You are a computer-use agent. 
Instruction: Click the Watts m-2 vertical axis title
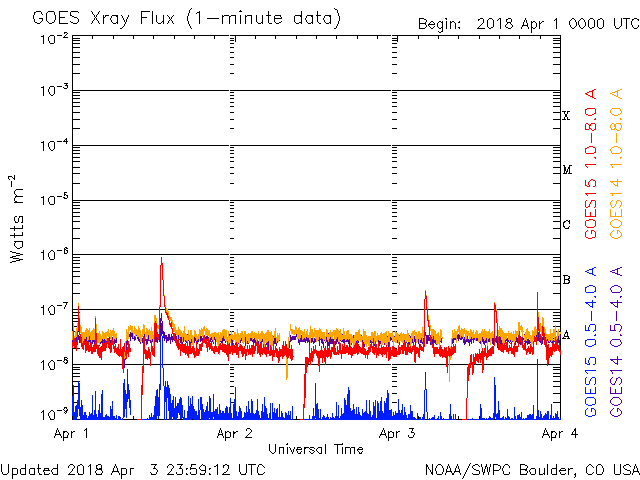[18, 218]
